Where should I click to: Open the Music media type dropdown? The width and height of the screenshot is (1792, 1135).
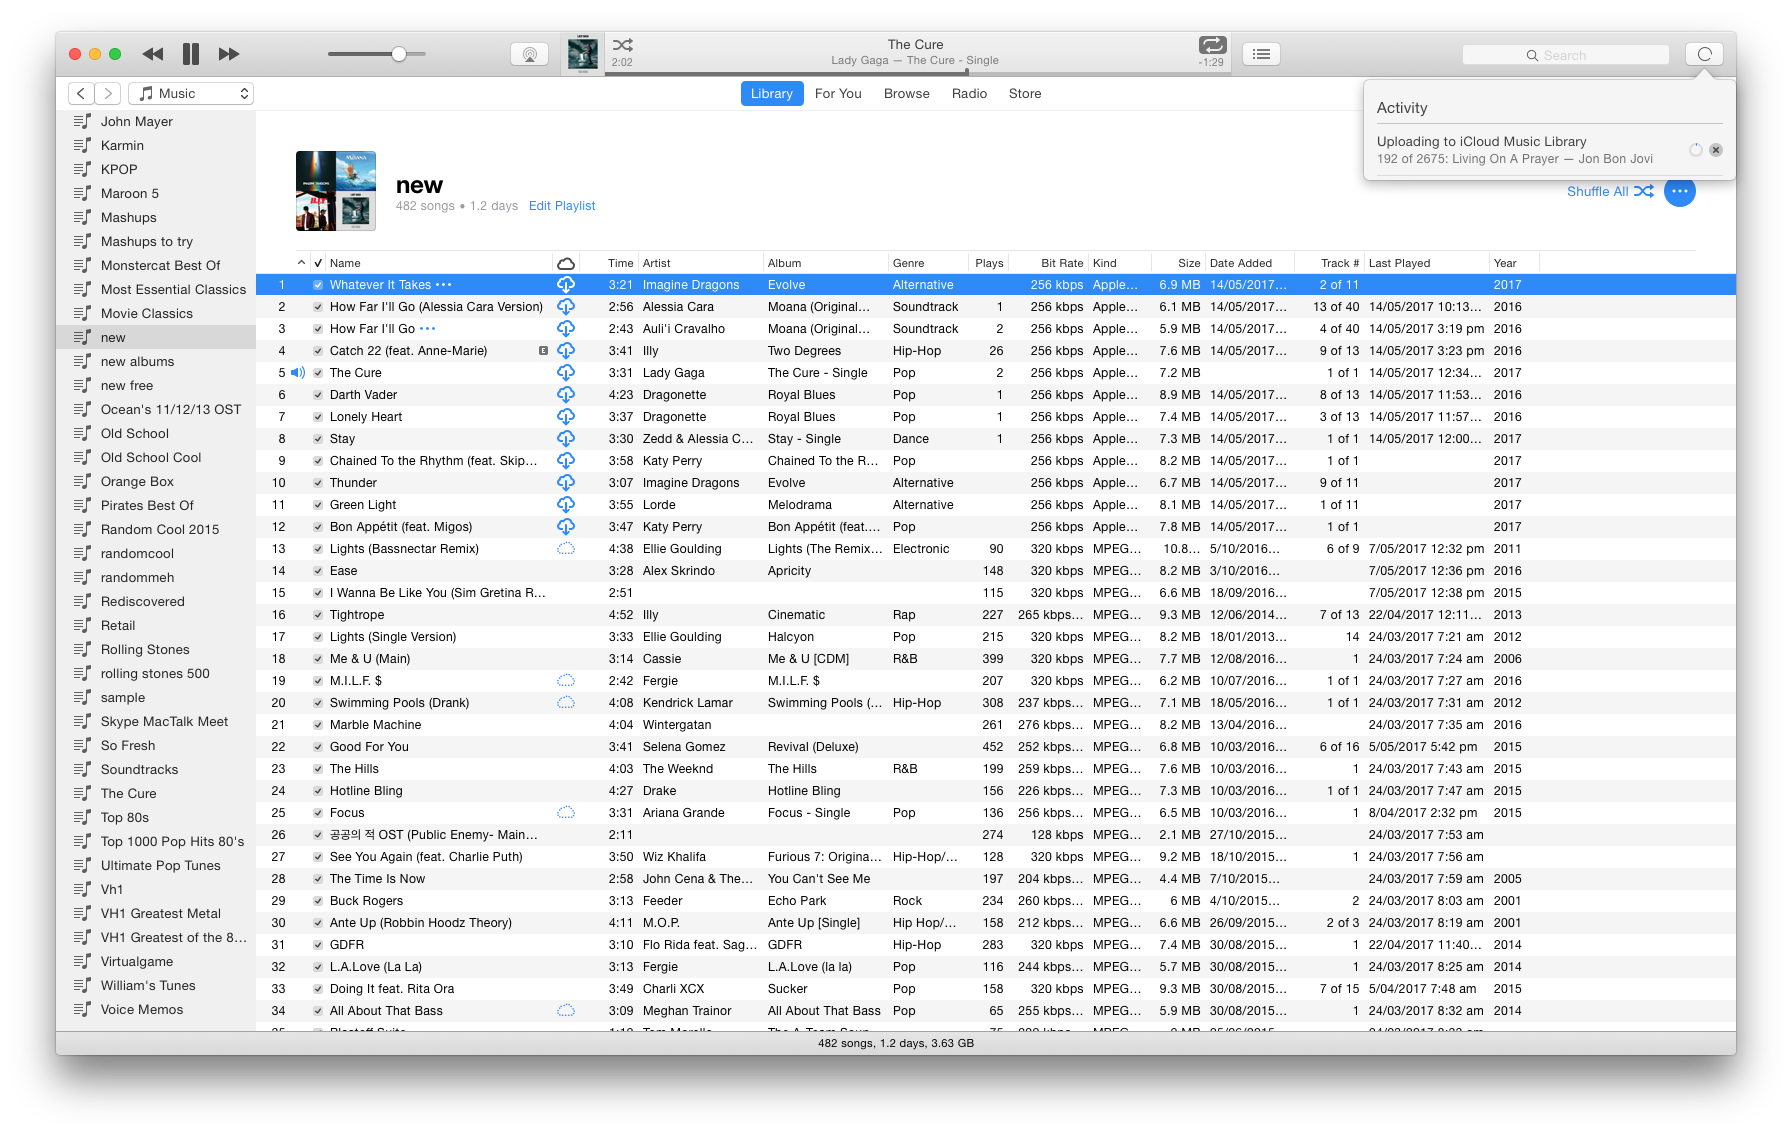click(191, 93)
